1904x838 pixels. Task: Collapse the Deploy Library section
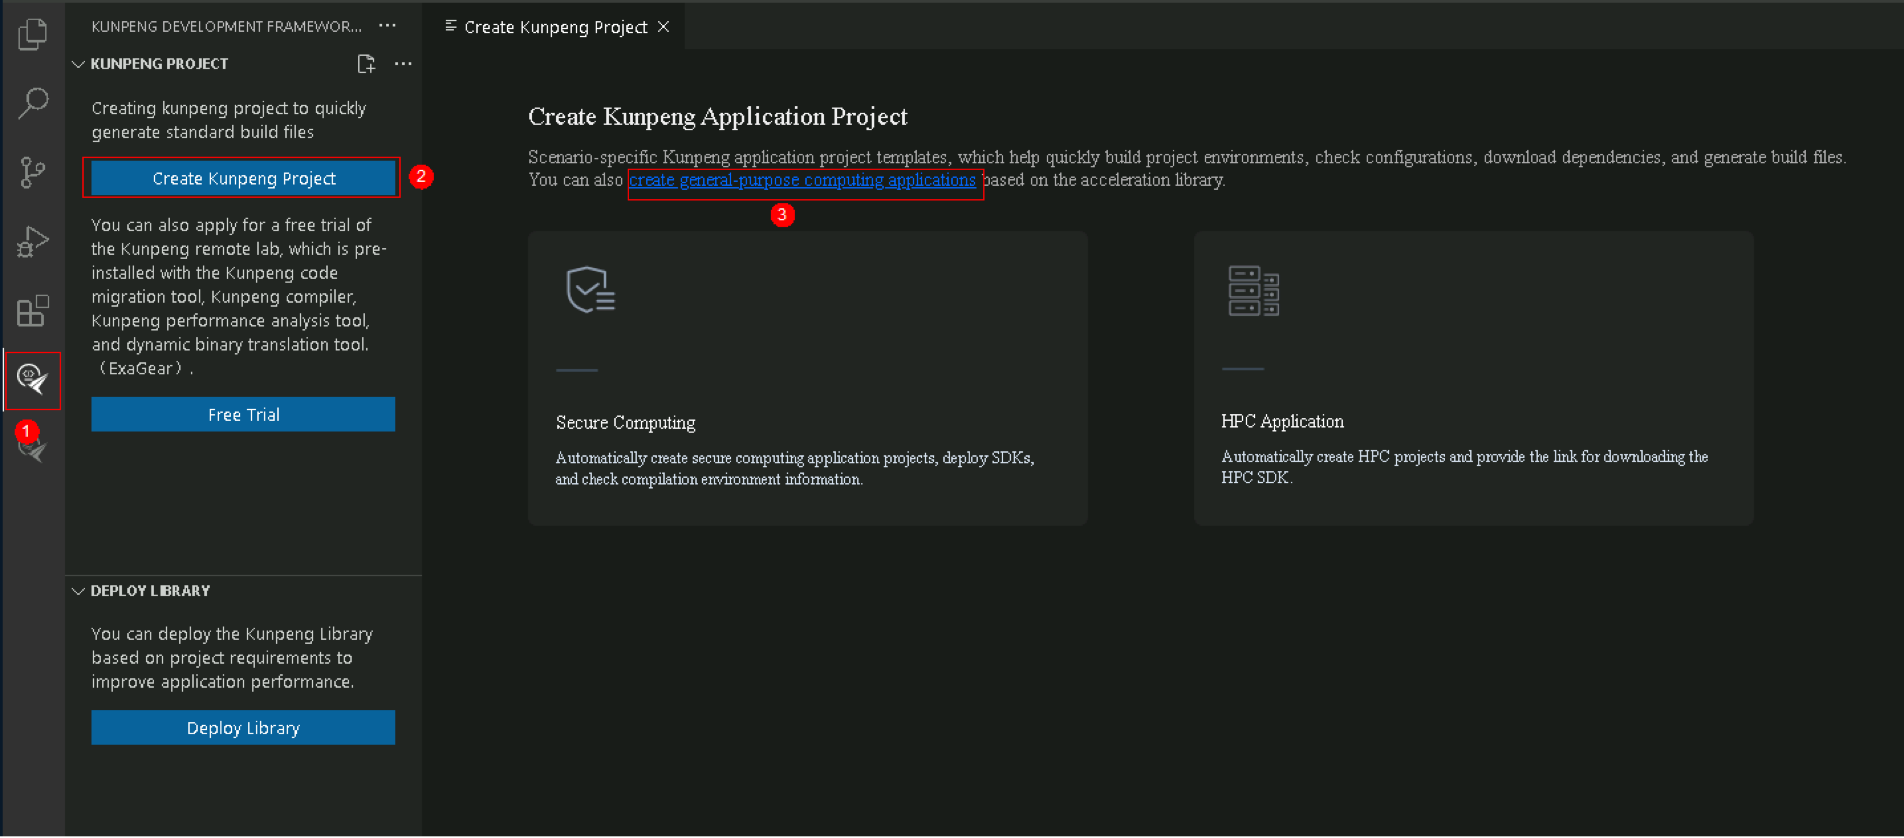pyautogui.click(x=78, y=591)
